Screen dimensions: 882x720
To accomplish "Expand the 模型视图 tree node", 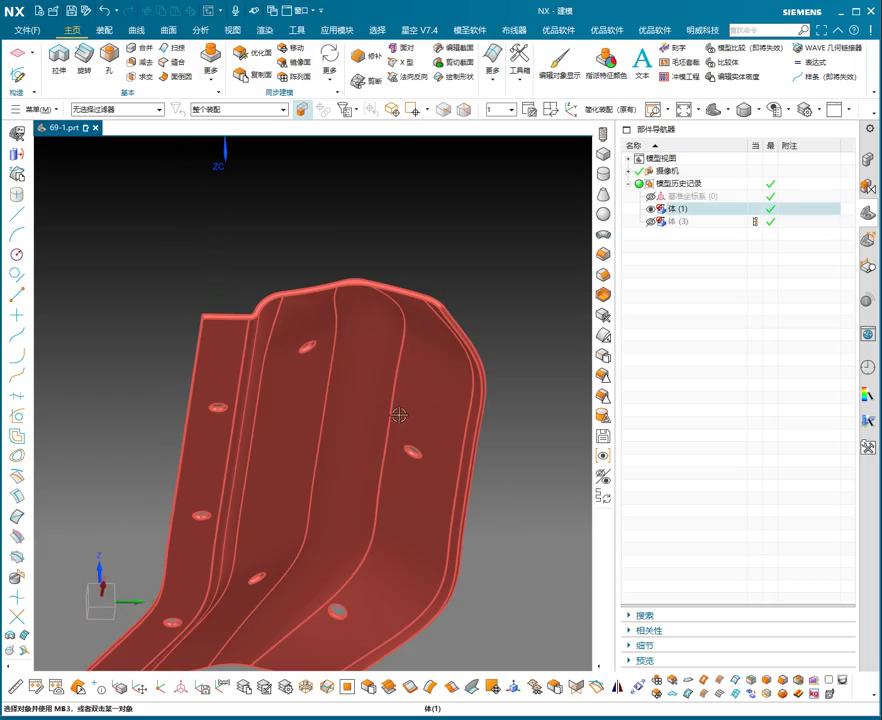I will pos(628,159).
